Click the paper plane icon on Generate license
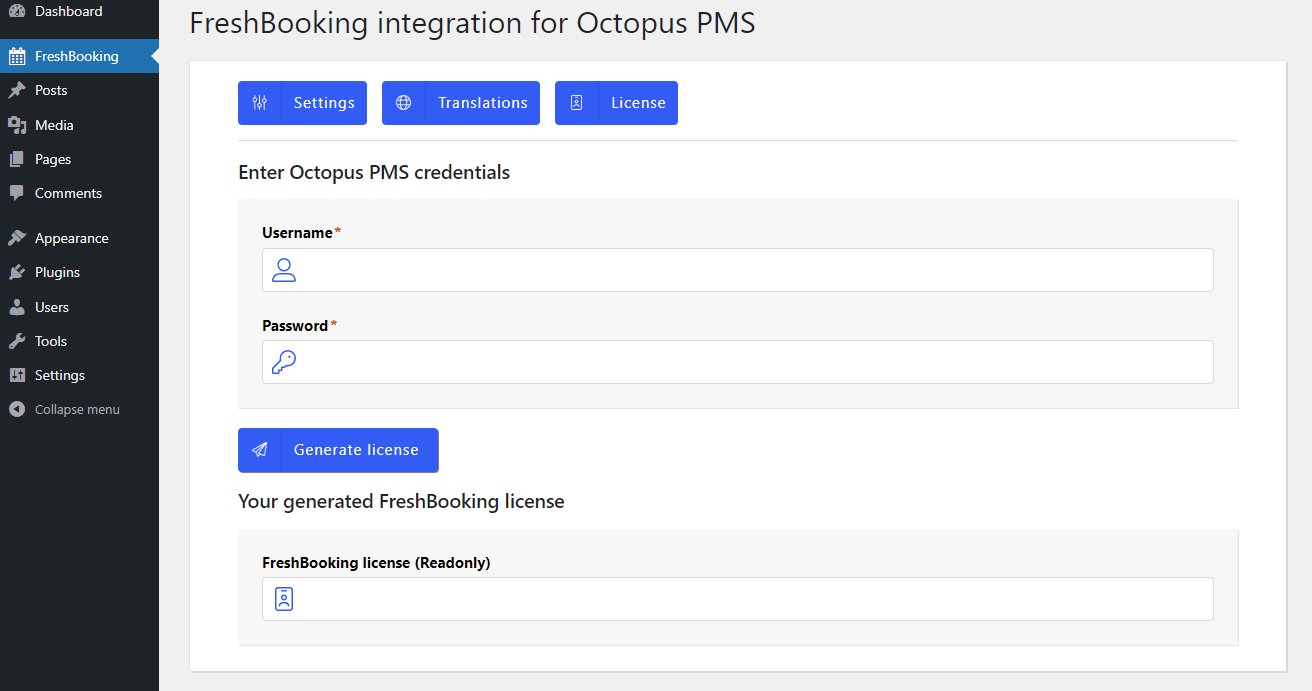 click(260, 450)
